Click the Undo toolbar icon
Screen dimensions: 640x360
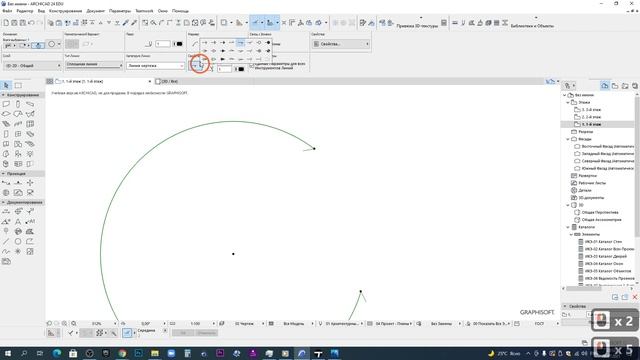tap(31, 23)
